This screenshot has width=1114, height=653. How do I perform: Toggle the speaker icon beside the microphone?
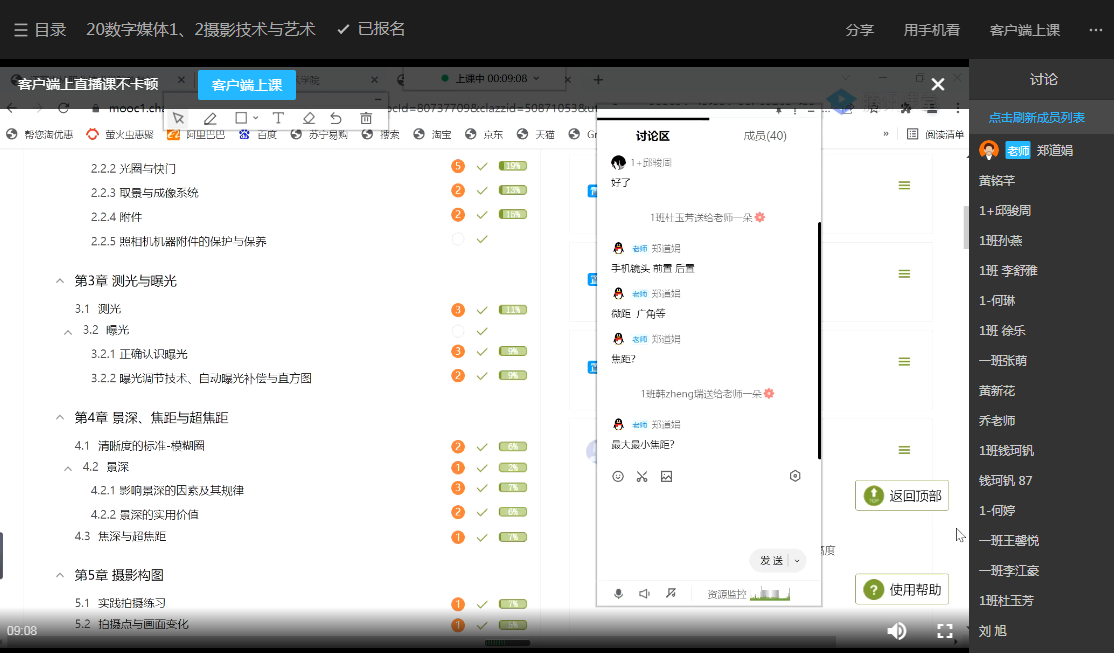(644, 593)
